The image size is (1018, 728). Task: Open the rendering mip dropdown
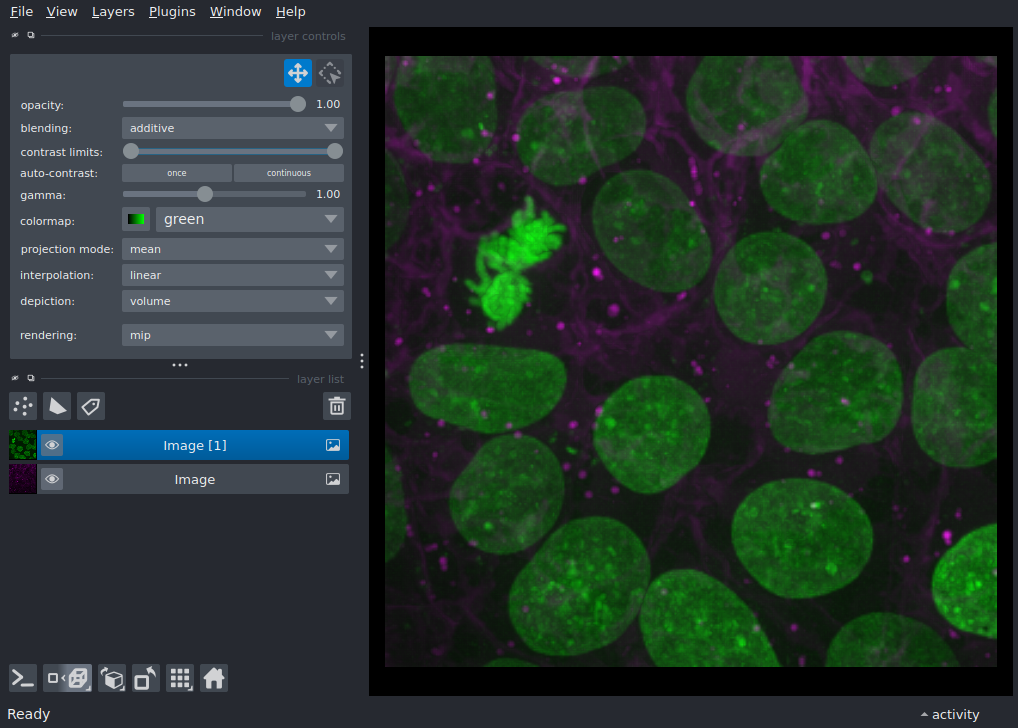232,335
